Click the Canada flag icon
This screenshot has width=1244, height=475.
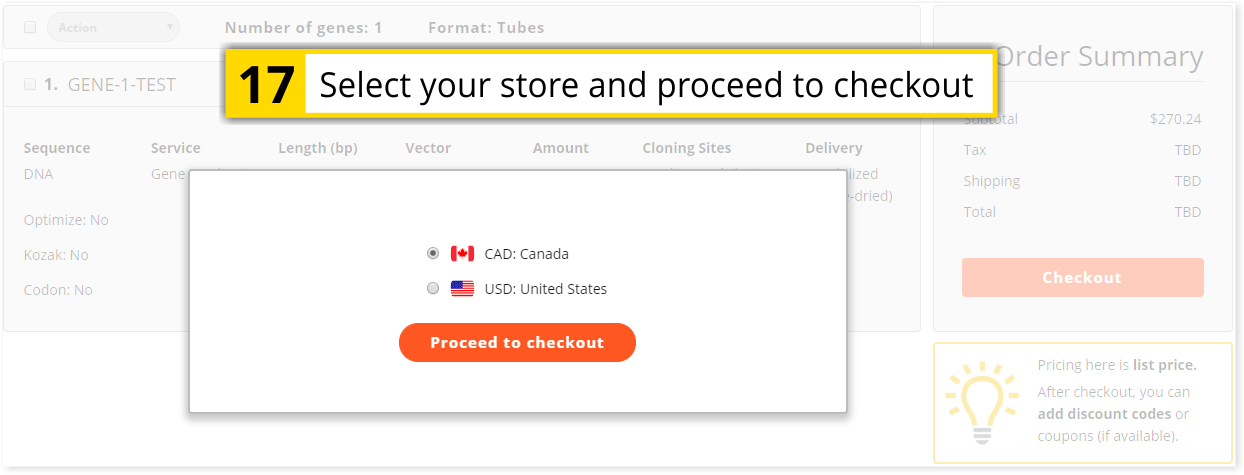tap(462, 253)
